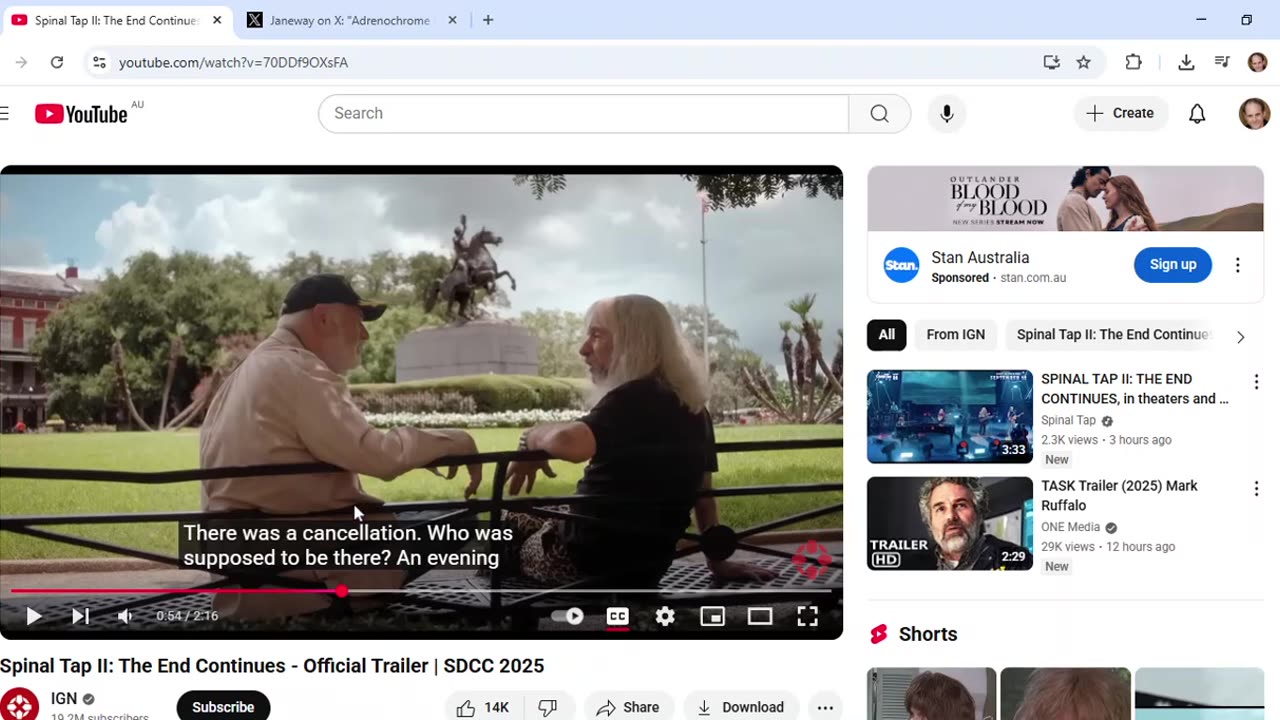Toggle the autoplay switch

[x=568, y=616]
